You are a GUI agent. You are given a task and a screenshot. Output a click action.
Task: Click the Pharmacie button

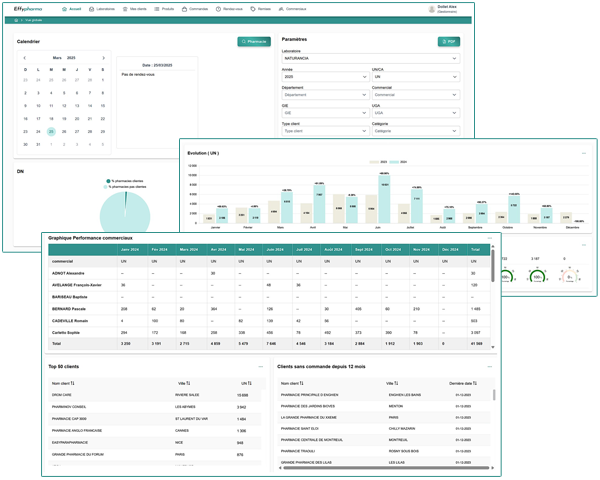(254, 41)
